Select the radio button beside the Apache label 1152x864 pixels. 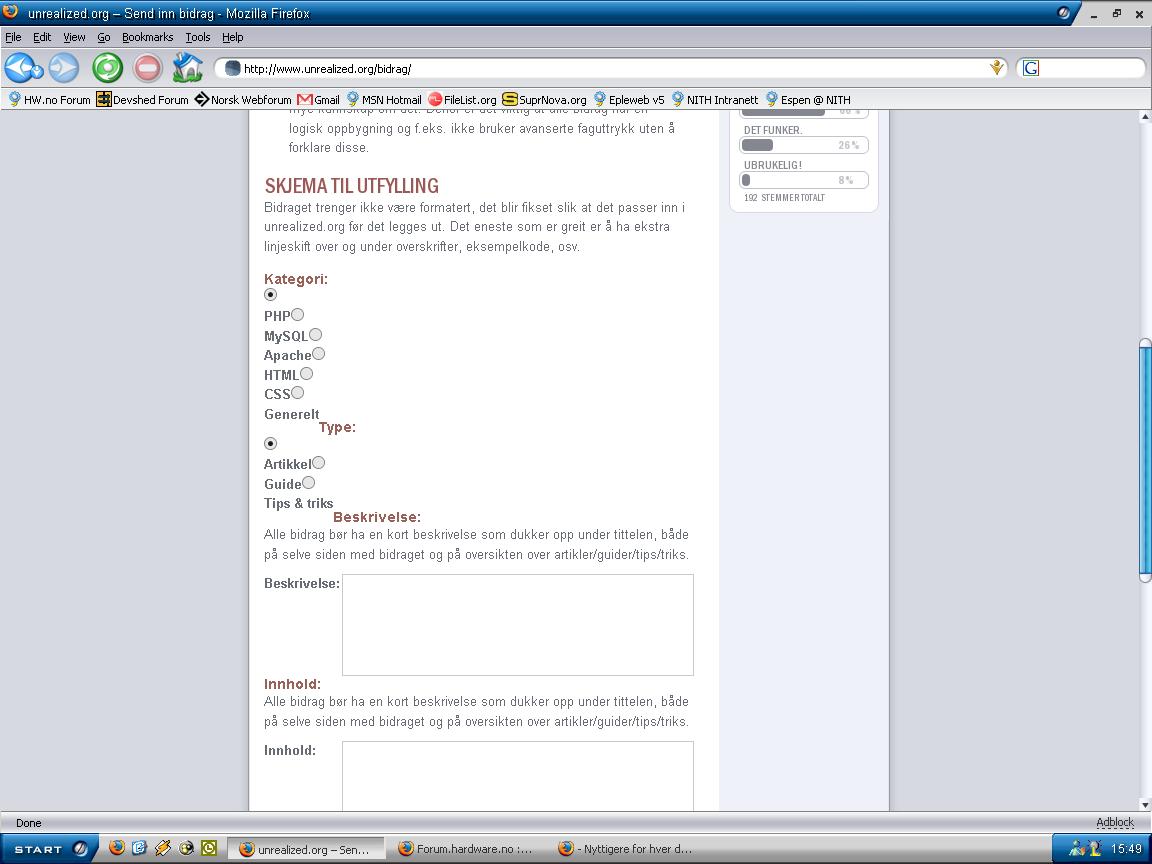coord(318,354)
